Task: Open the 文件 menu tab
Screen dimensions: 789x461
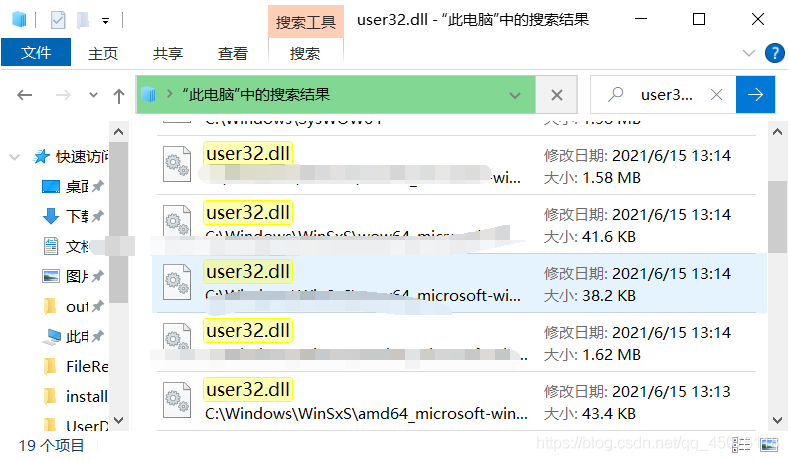Action: (36, 52)
